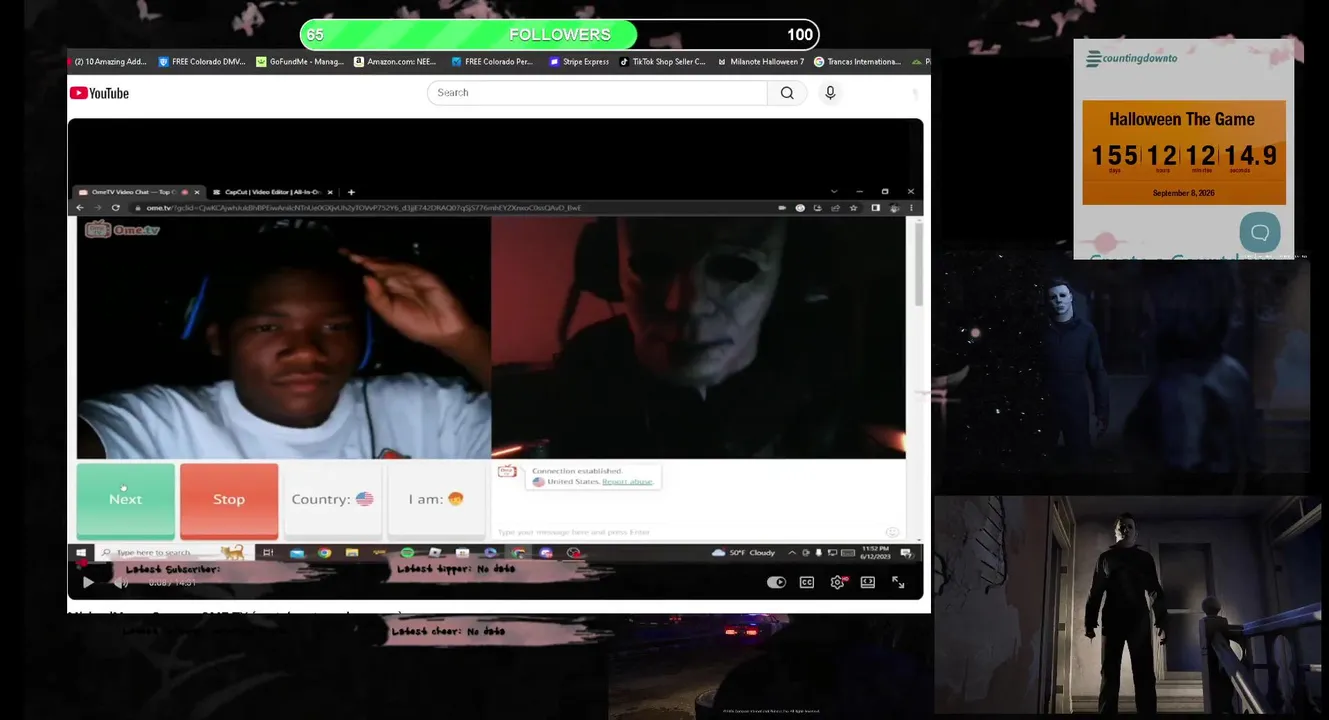Open Milanote Halloween 7 bookmark
This screenshot has width=1329, height=720.
tap(760, 62)
